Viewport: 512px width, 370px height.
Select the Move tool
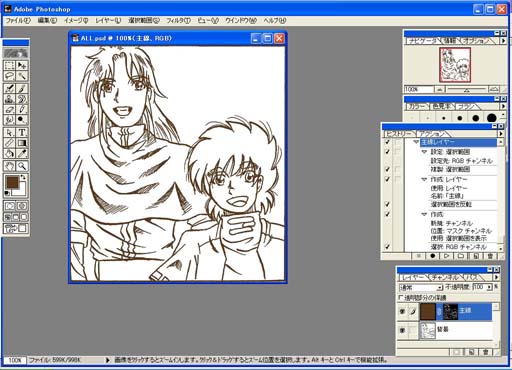(x=22, y=65)
